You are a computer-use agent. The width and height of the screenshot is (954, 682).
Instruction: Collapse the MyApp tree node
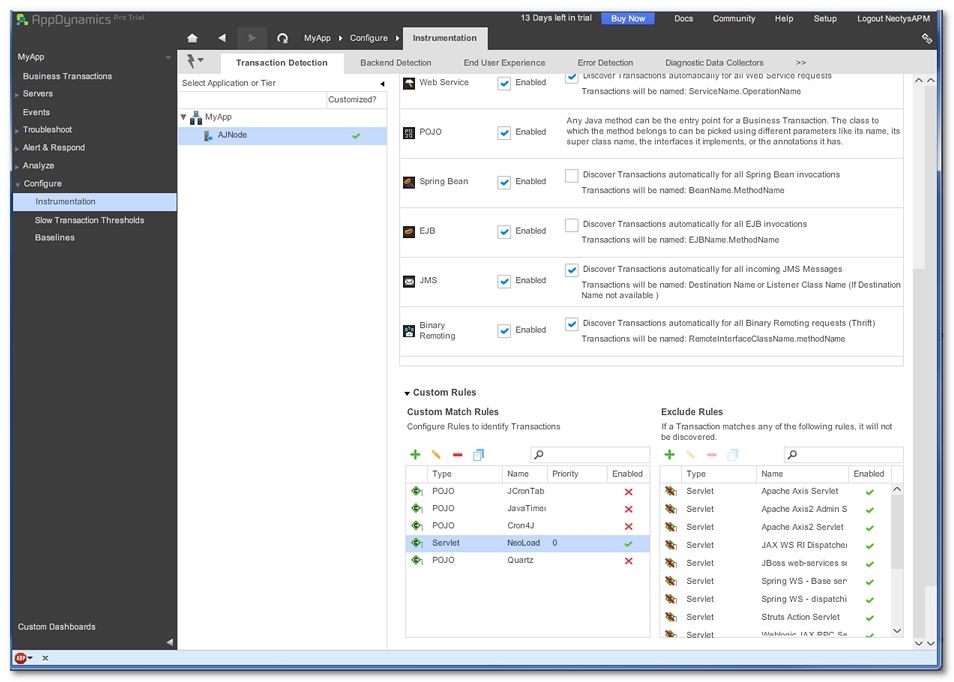point(184,117)
